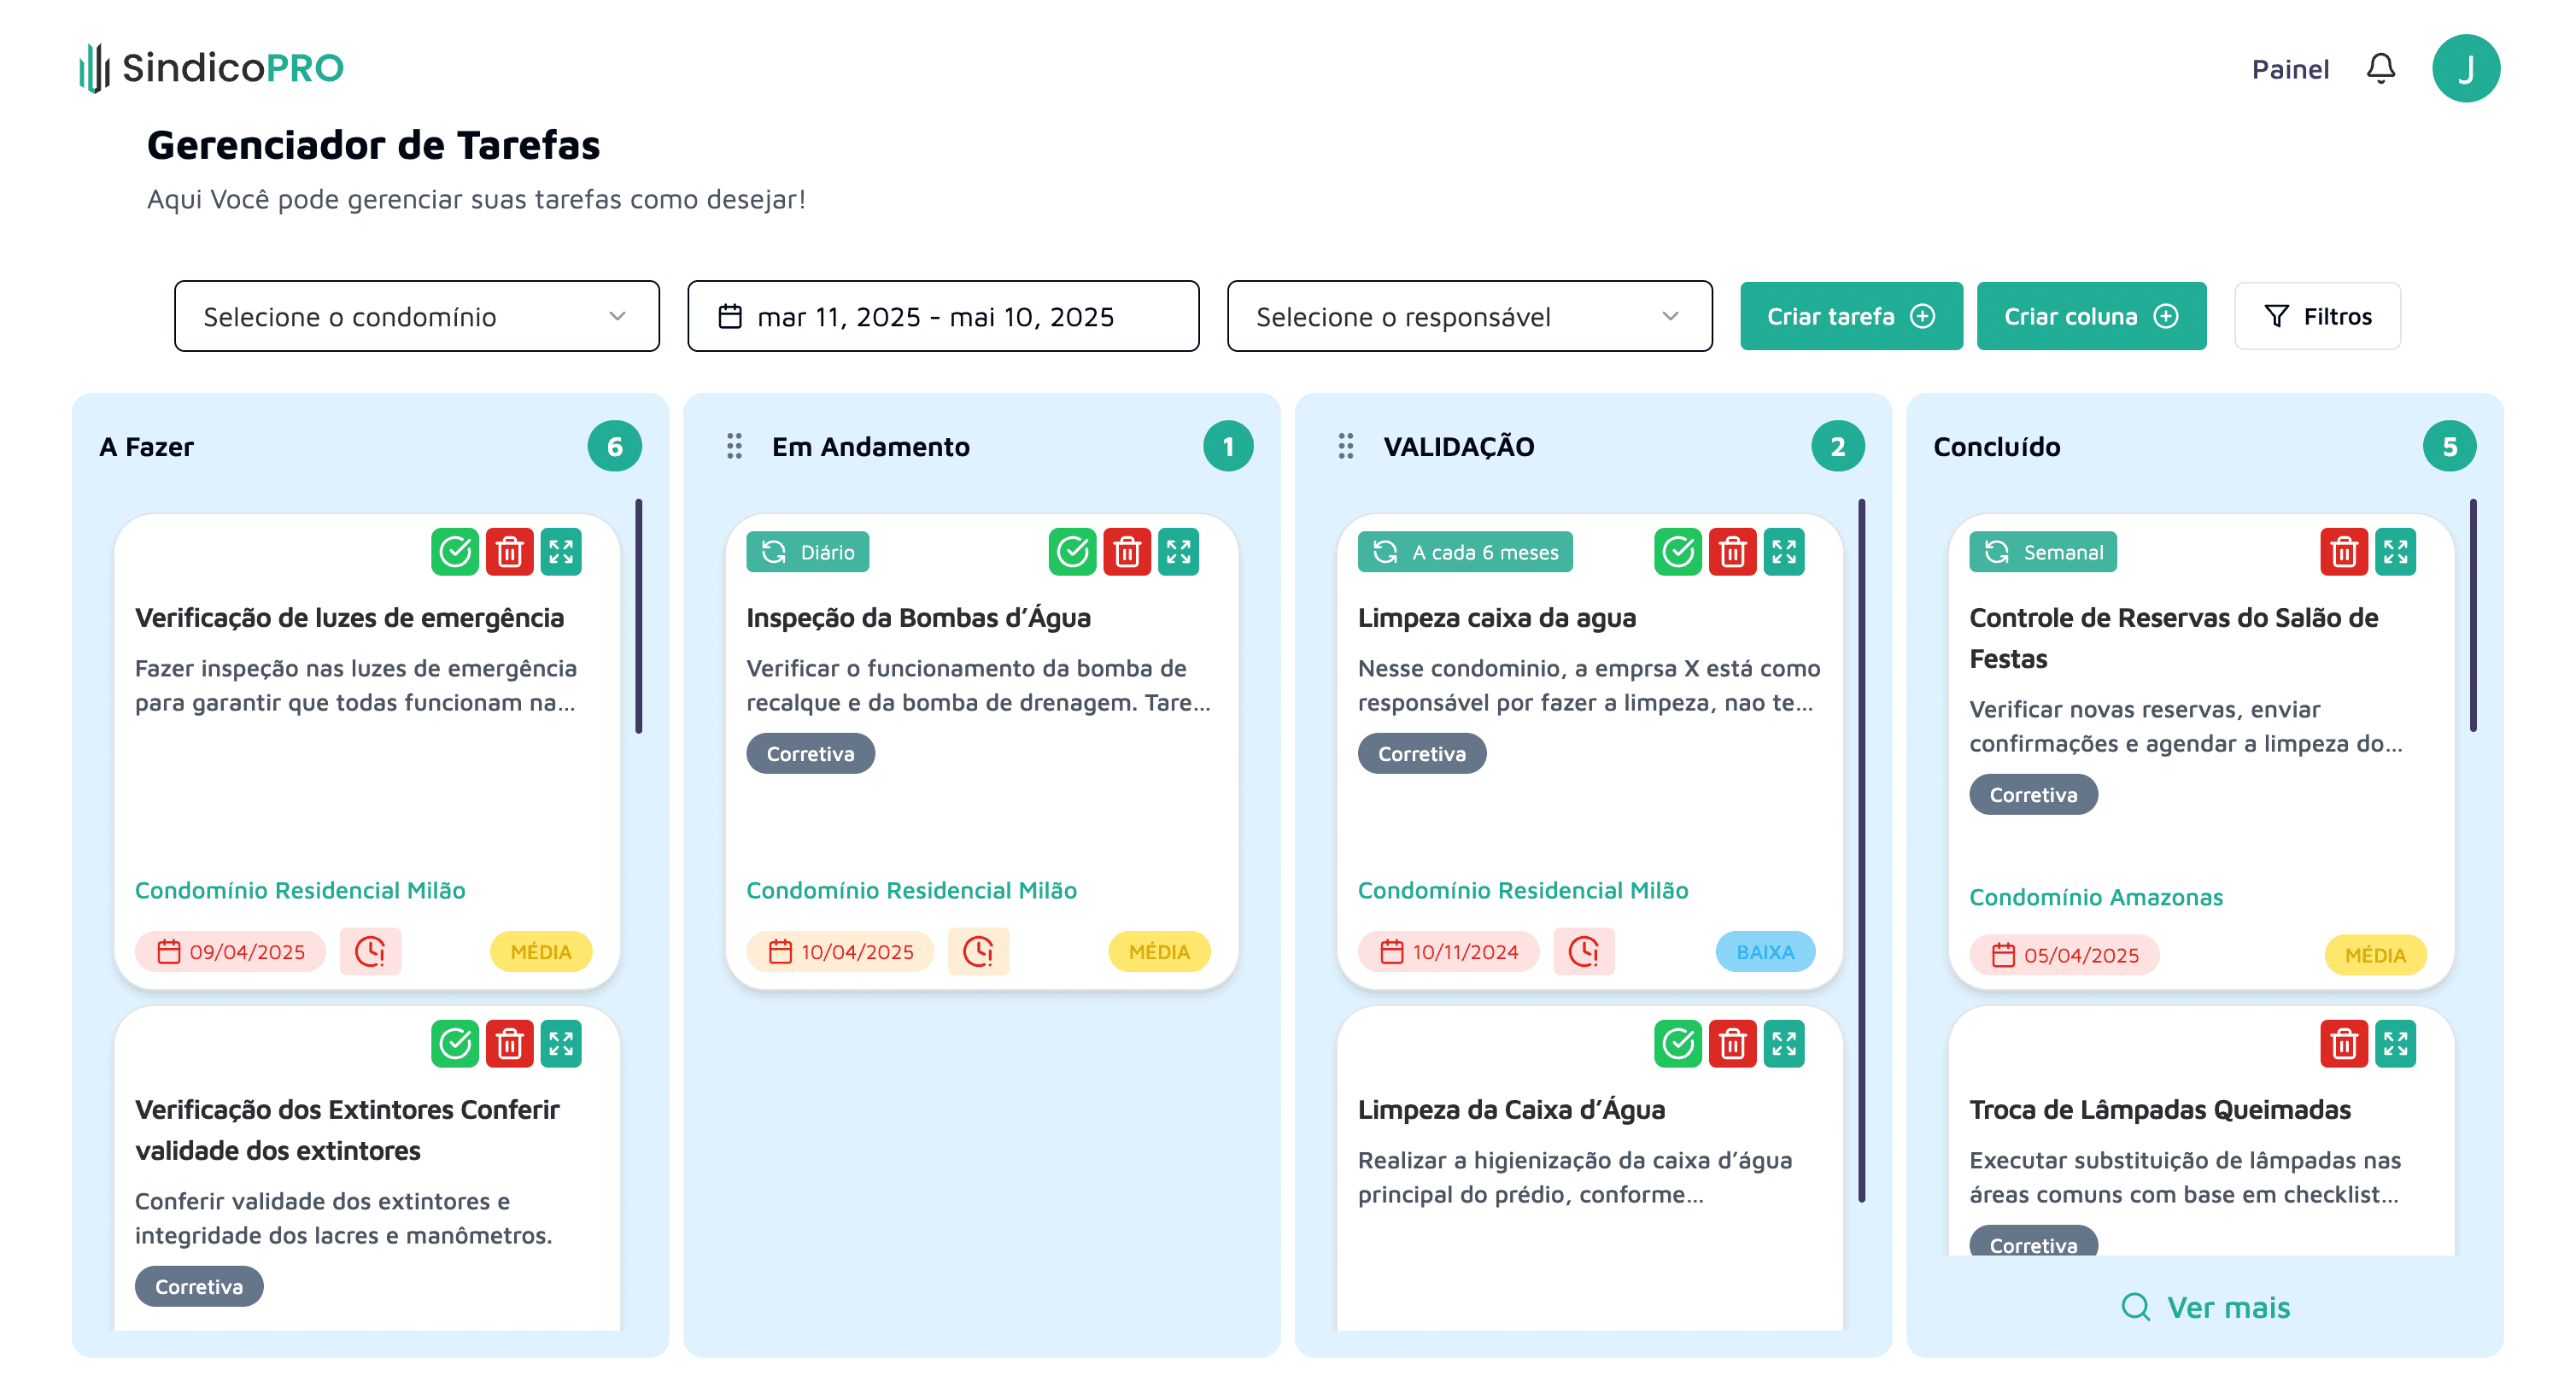
Task: Mark "Verificação de luzes de emergência" as complete
Action: point(456,551)
